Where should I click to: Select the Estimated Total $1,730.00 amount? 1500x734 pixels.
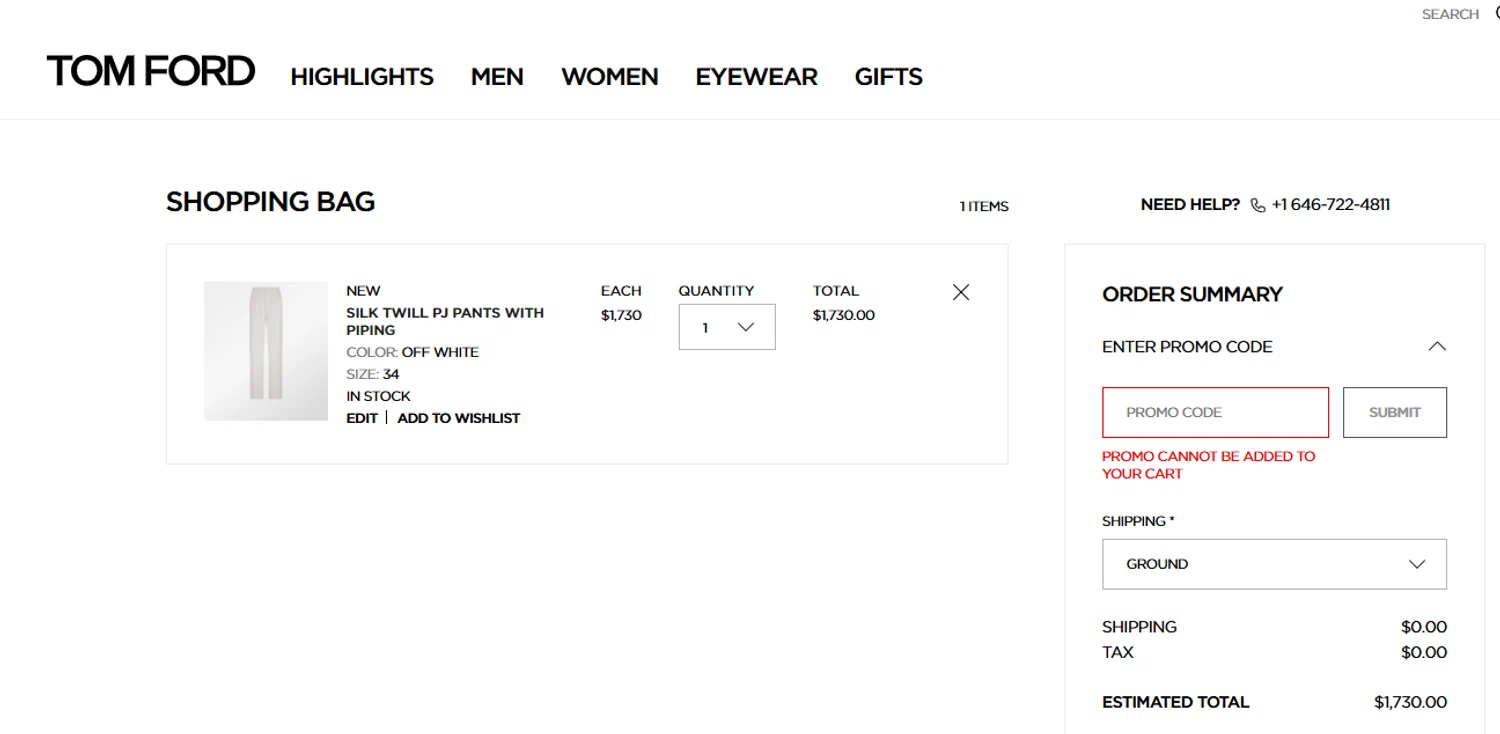[x=1410, y=702]
